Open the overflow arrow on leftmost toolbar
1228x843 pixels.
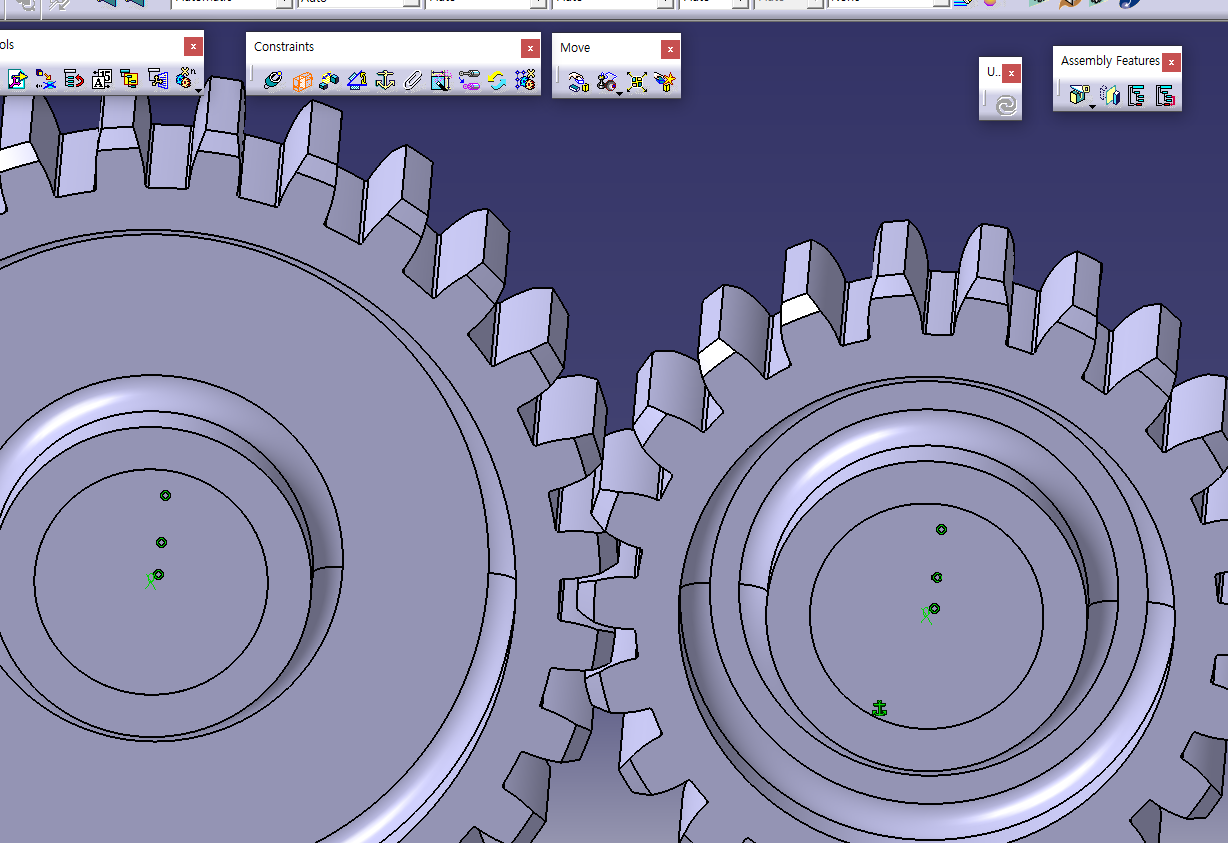[199, 91]
